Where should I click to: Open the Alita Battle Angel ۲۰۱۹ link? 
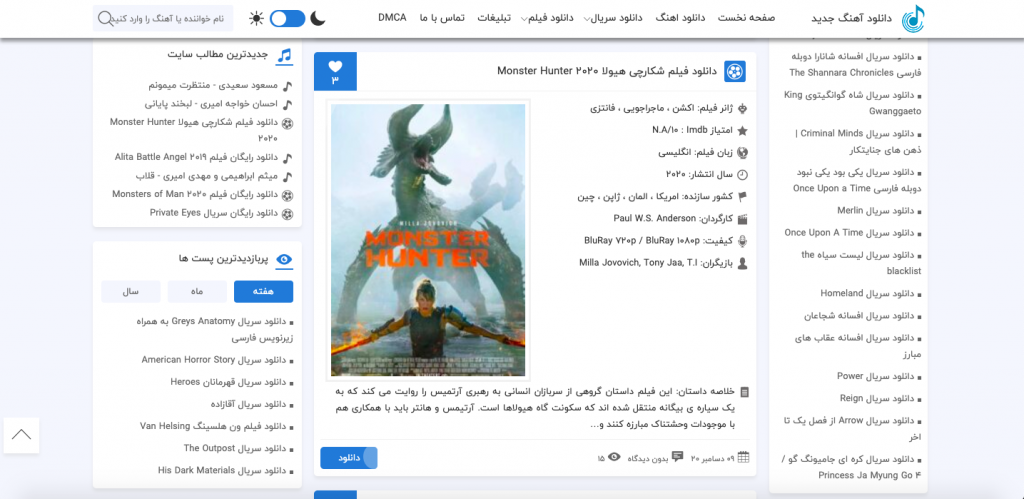click(x=197, y=157)
